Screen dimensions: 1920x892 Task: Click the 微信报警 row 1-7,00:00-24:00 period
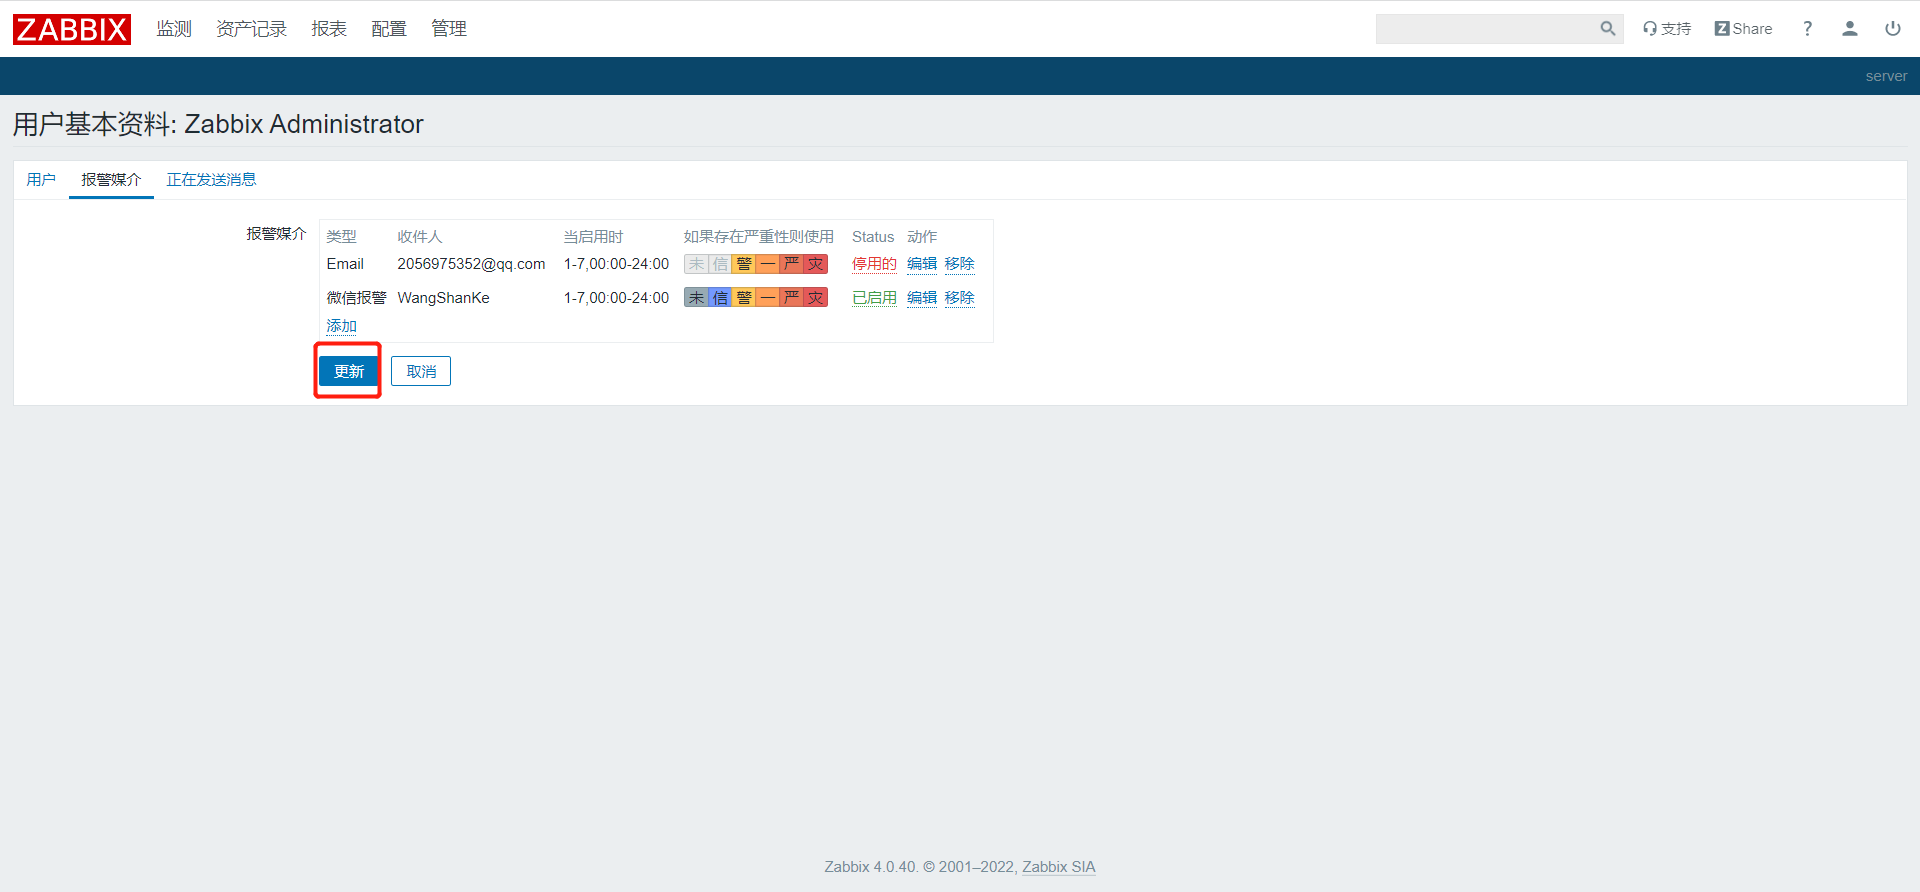(x=616, y=298)
